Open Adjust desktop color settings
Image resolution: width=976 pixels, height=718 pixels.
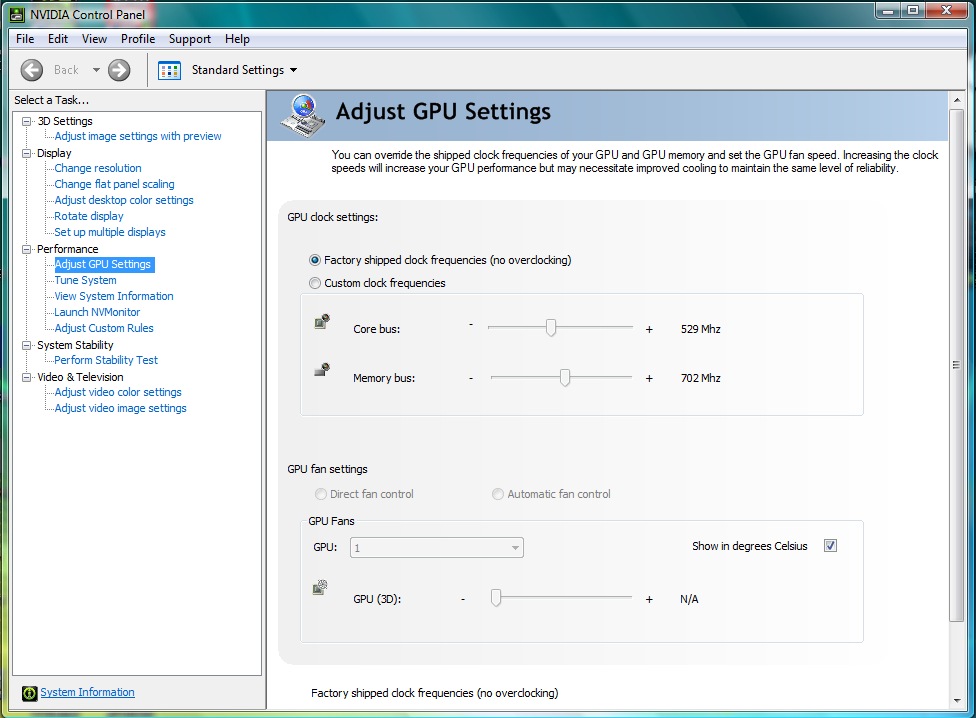coord(124,200)
